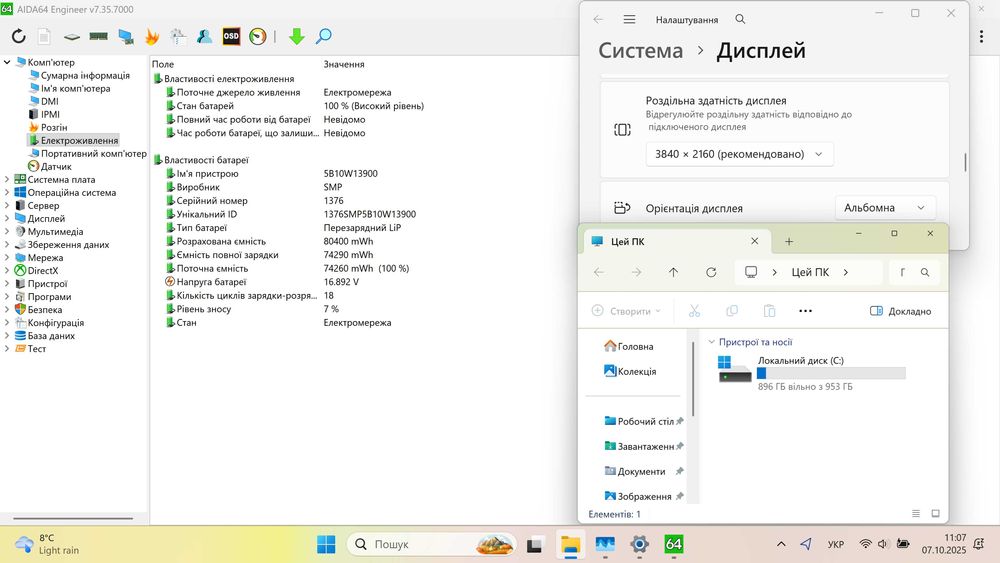The image size is (1000, 563).
Task: Open AIDA64 from the taskbar icon
Action: point(673,545)
